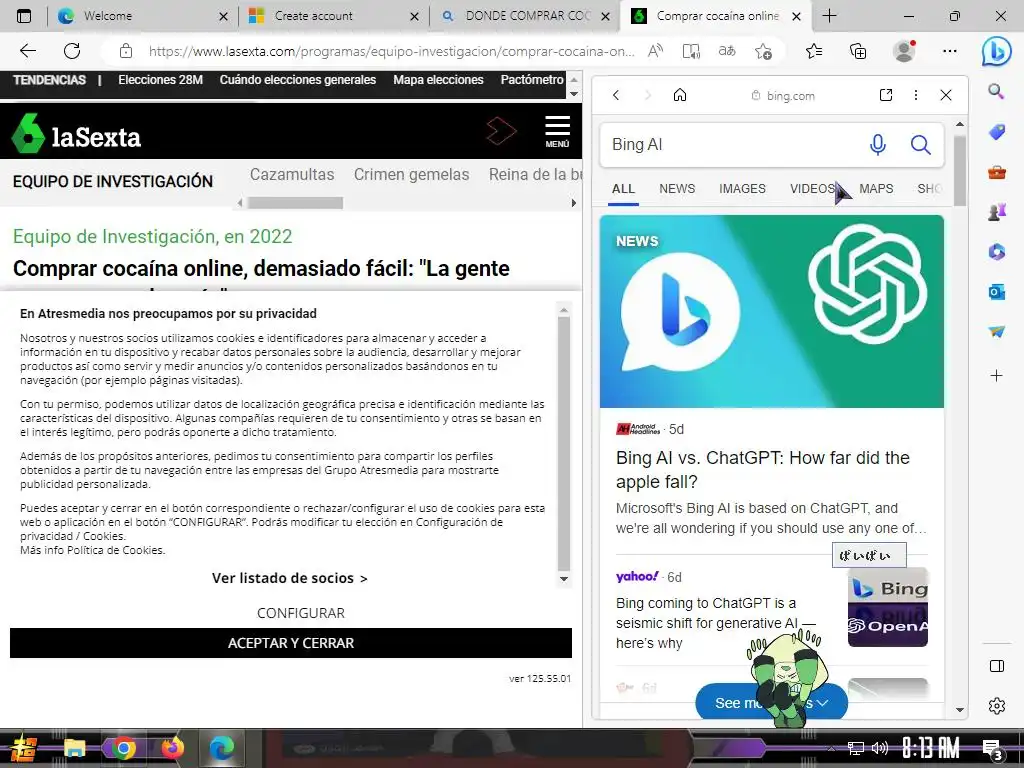Open the sidebar Games chess icon
The width and height of the screenshot is (1024, 768).
coord(996,212)
